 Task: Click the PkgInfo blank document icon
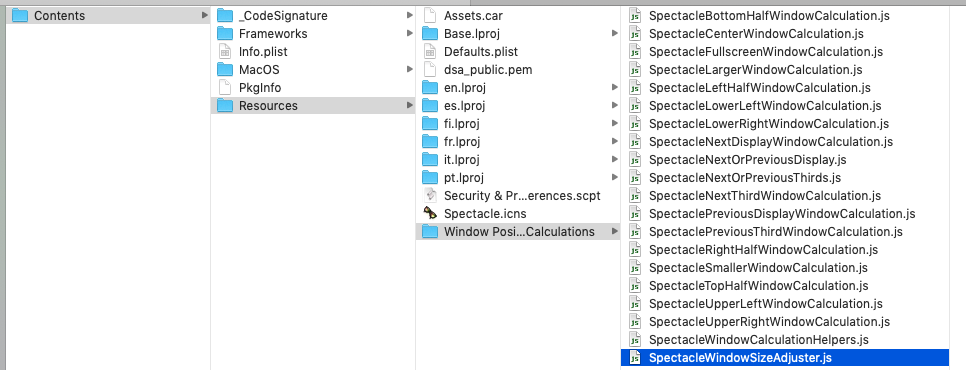[x=225, y=87]
